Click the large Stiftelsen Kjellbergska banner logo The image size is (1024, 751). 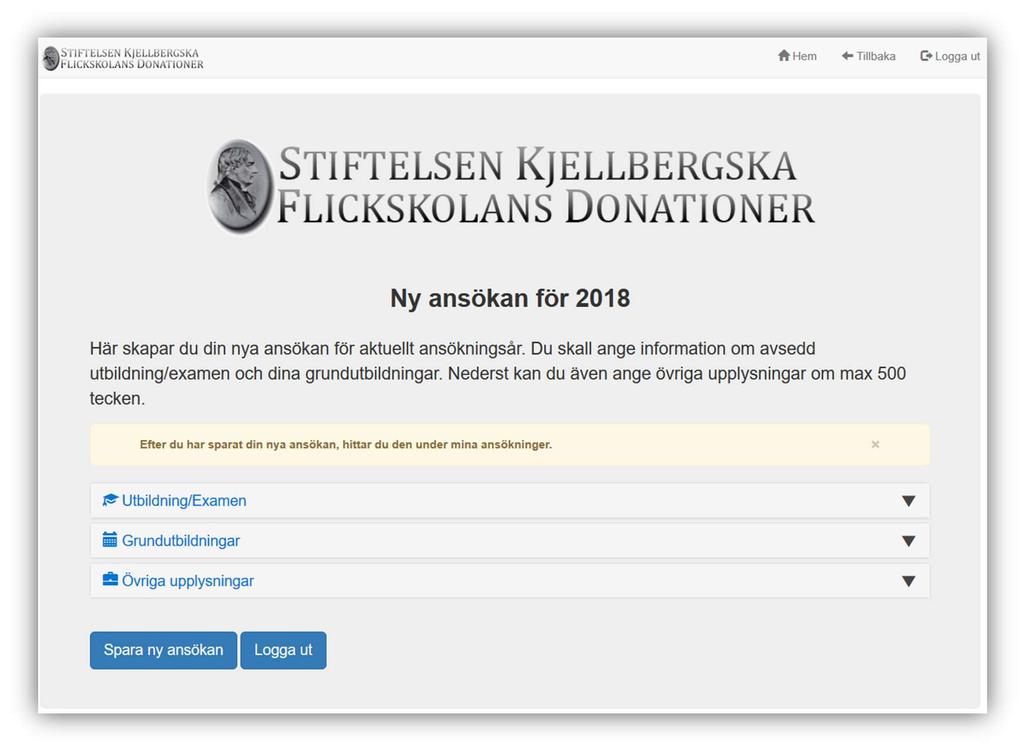(511, 186)
